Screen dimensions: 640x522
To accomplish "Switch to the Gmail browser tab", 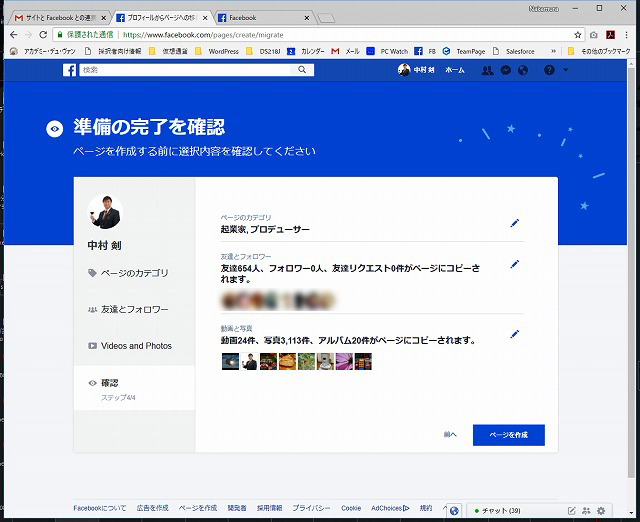I will 56,17.
